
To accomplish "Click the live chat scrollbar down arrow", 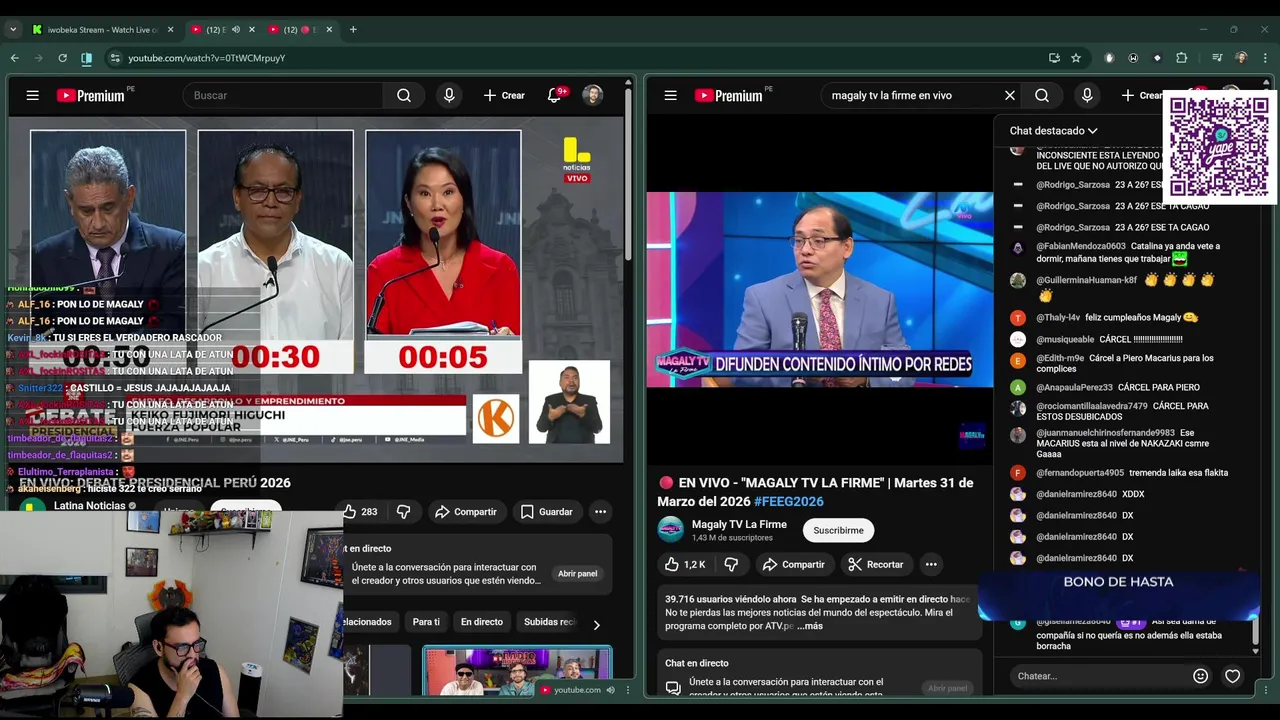I will pyautogui.click(x=1256, y=652).
